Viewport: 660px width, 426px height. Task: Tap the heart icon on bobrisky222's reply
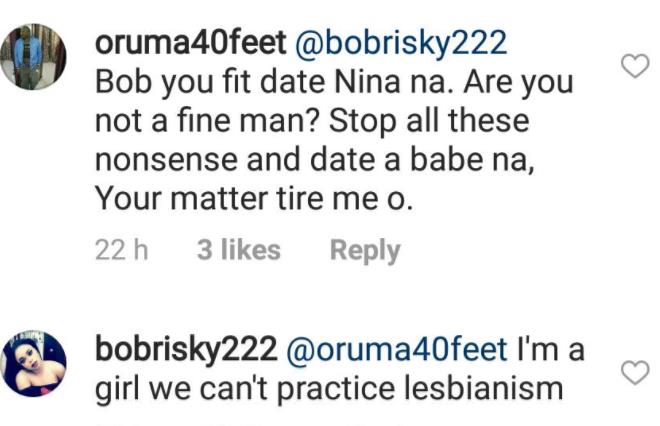(x=634, y=373)
